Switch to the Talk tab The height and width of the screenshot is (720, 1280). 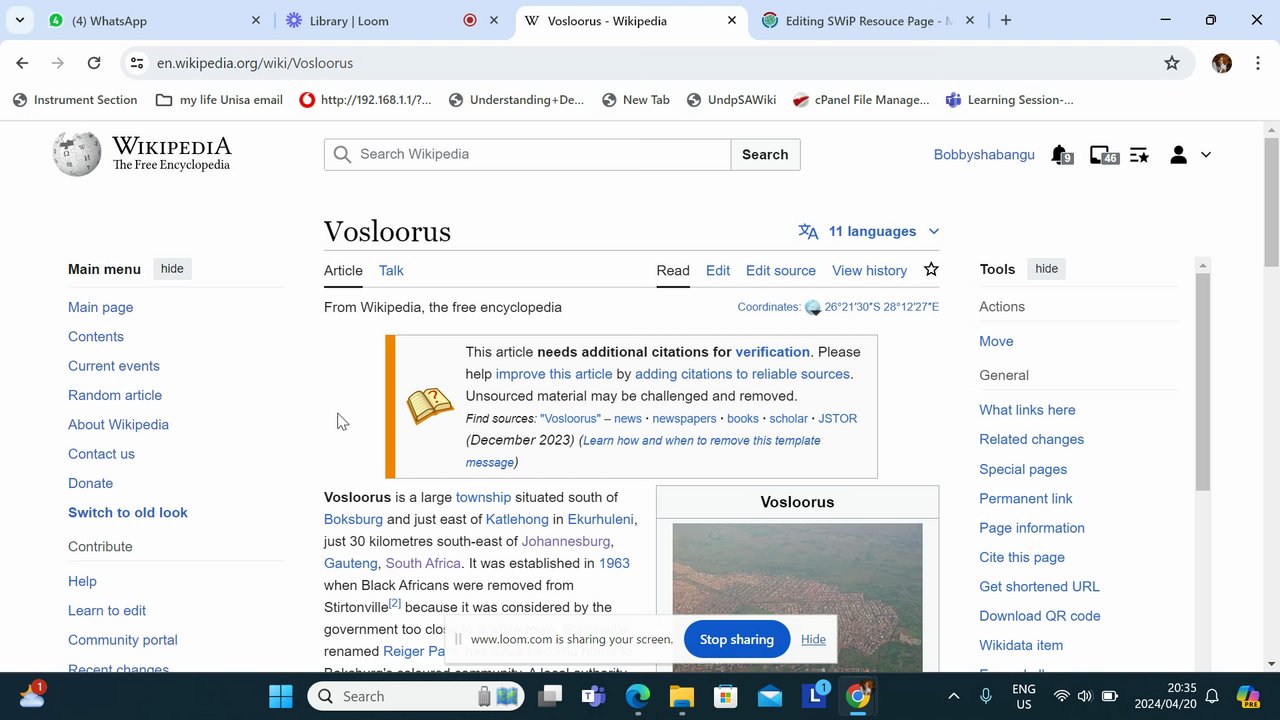pyautogui.click(x=391, y=271)
